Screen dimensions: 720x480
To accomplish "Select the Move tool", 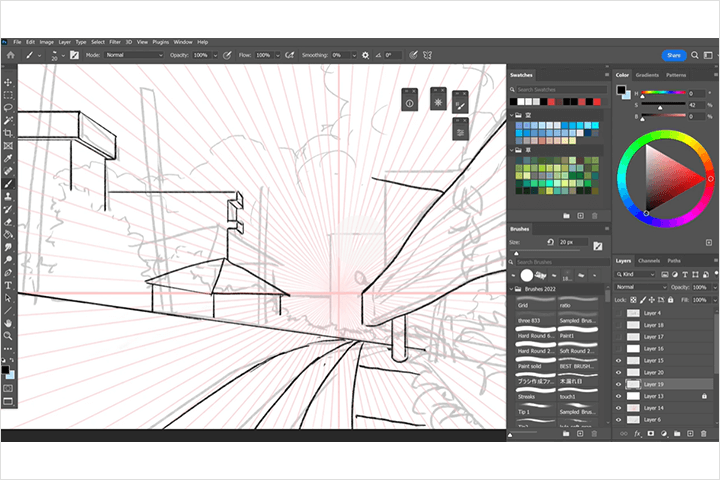I will (x=8, y=83).
